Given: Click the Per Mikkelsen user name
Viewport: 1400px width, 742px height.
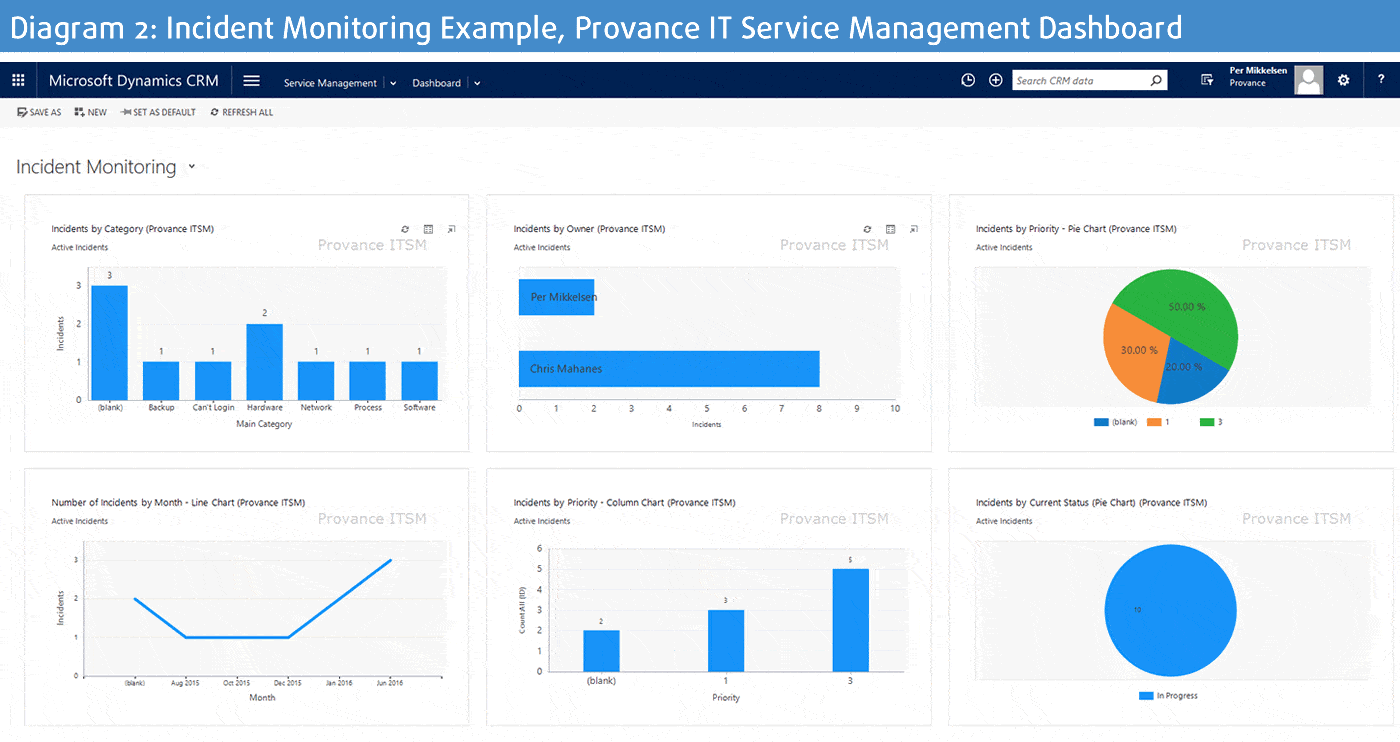Looking at the screenshot, I should coord(1258,71).
